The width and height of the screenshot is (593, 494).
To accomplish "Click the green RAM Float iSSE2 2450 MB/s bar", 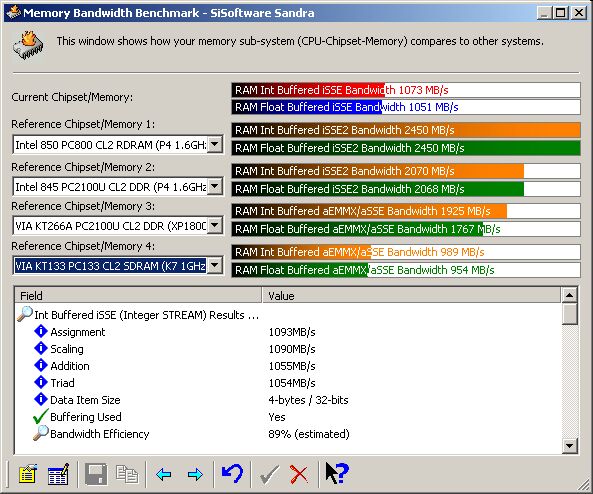I will pos(406,148).
